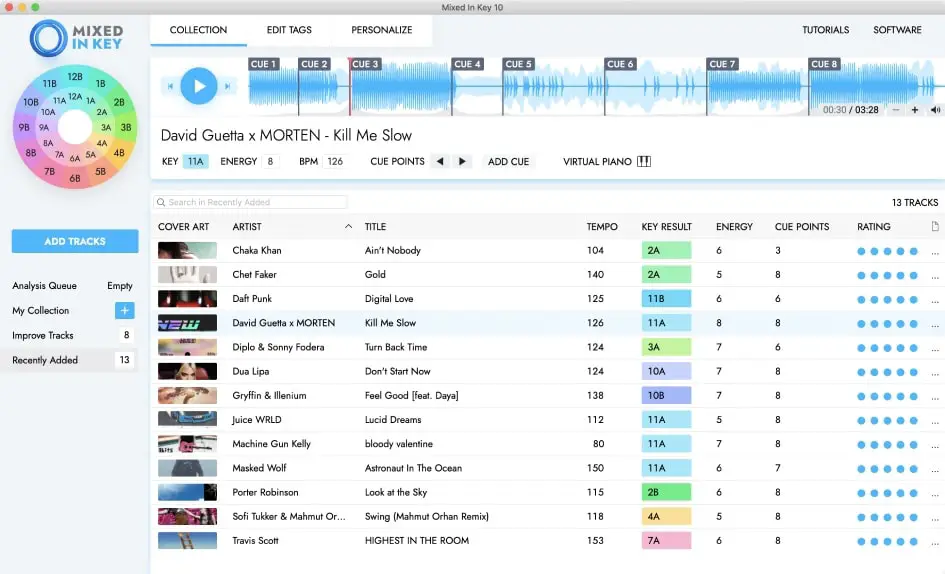Click the Artist sort direction arrow
Image resolution: width=945 pixels, height=574 pixels.
(348, 226)
